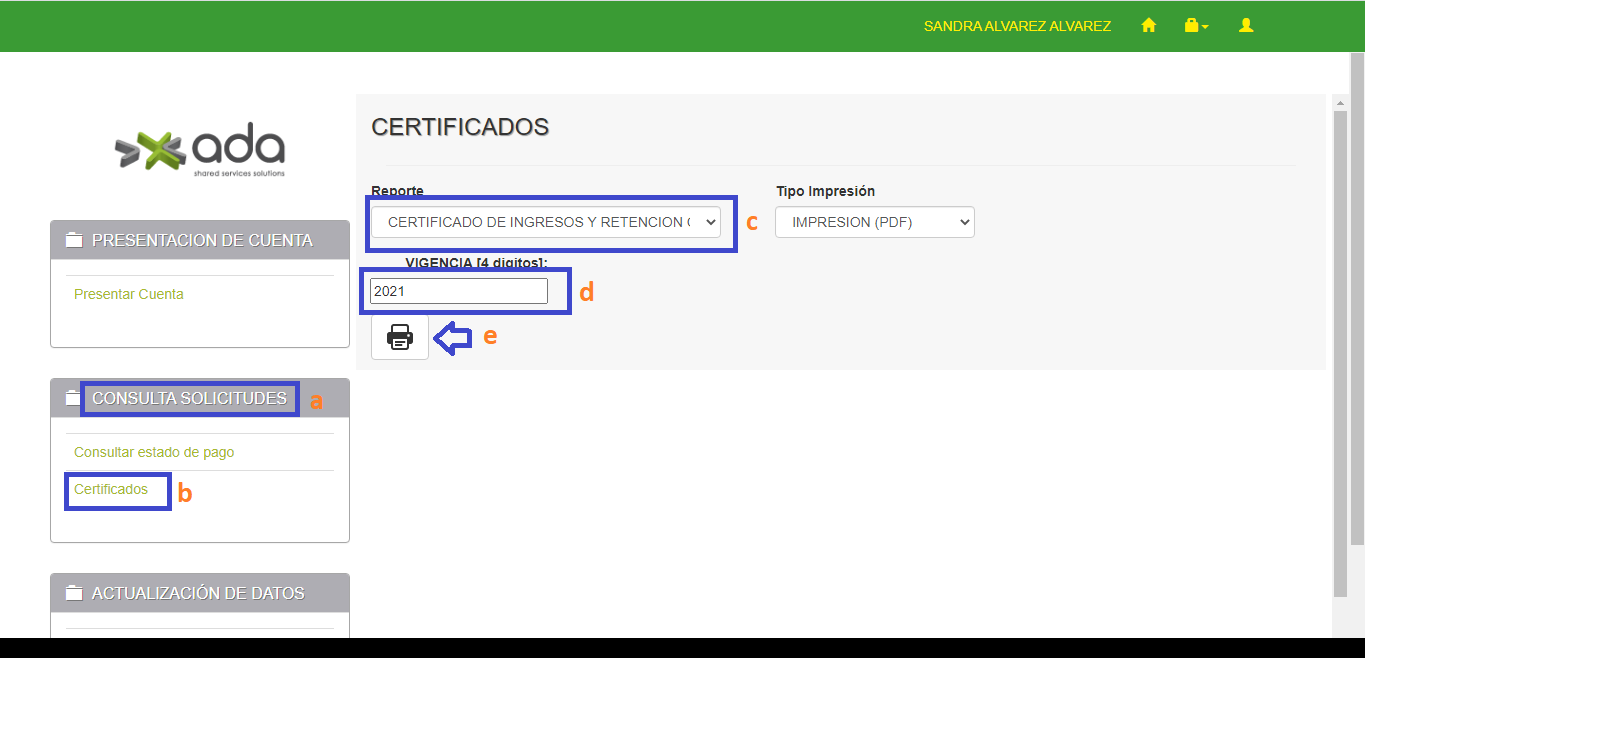Click the folder icon beside PRESENTACION DE CUENTA
This screenshot has width=1599, height=731.
(74, 240)
